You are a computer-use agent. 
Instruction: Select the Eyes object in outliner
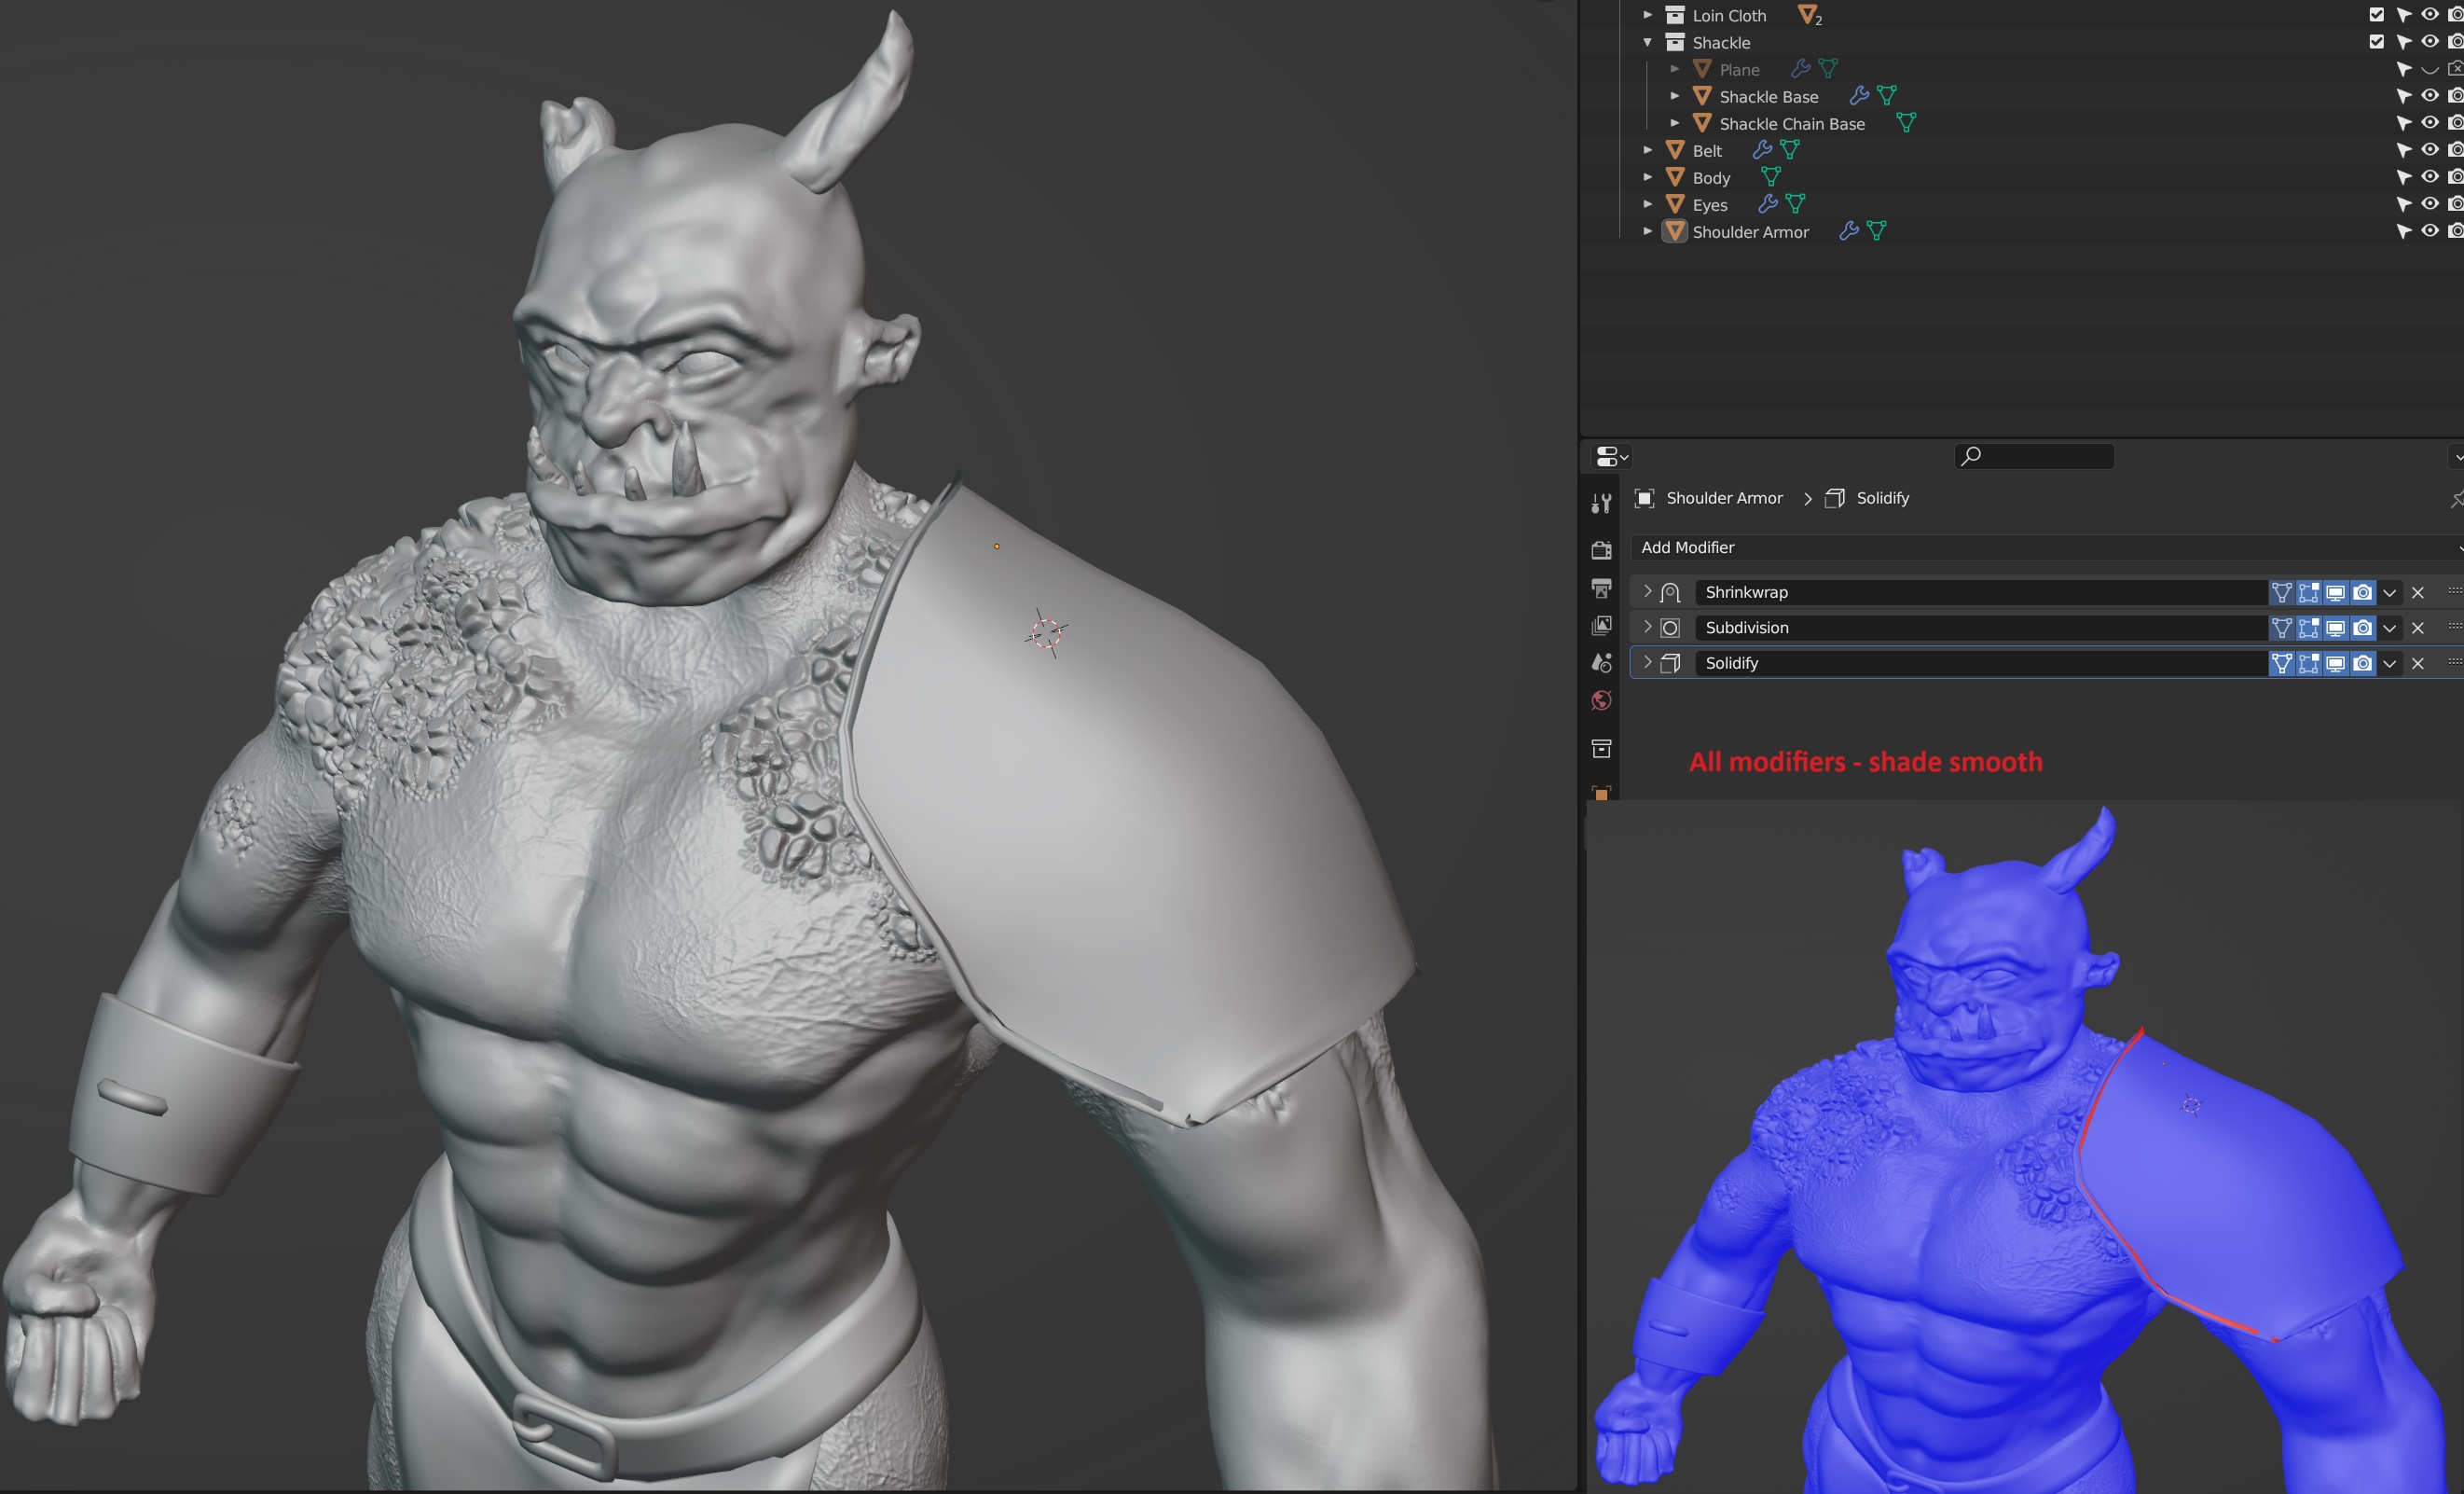[1709, 205]
